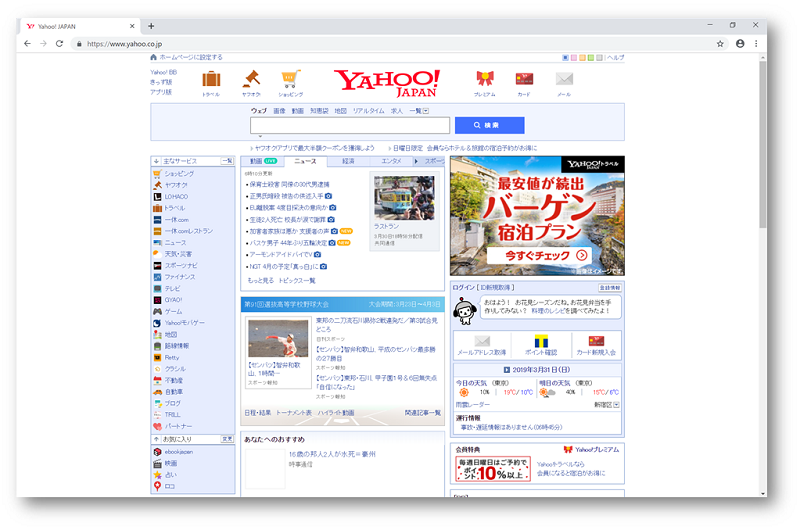Switch to the ニュース tab

305,161
